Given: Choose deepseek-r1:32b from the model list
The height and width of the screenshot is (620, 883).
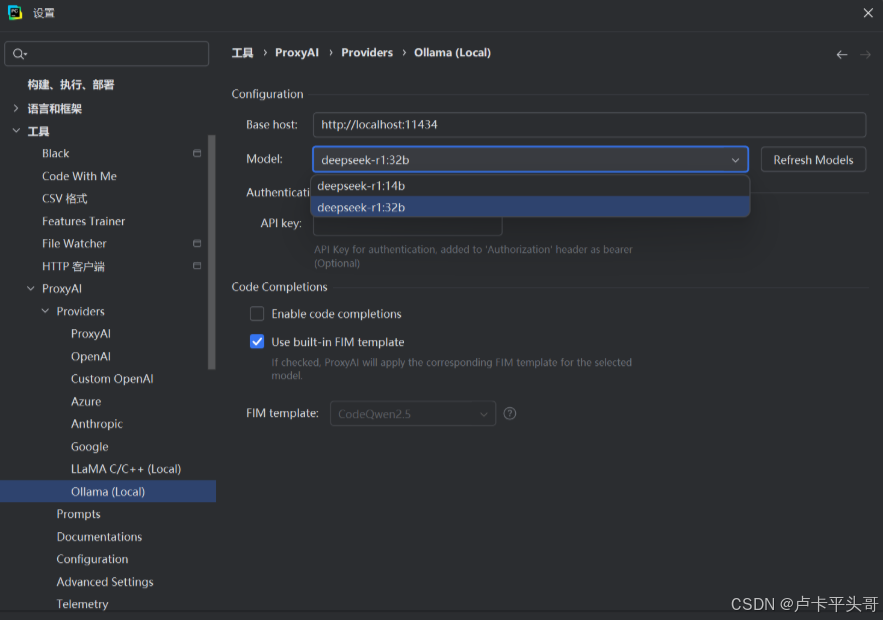Looking at the screenshot, I should (530, 207).
